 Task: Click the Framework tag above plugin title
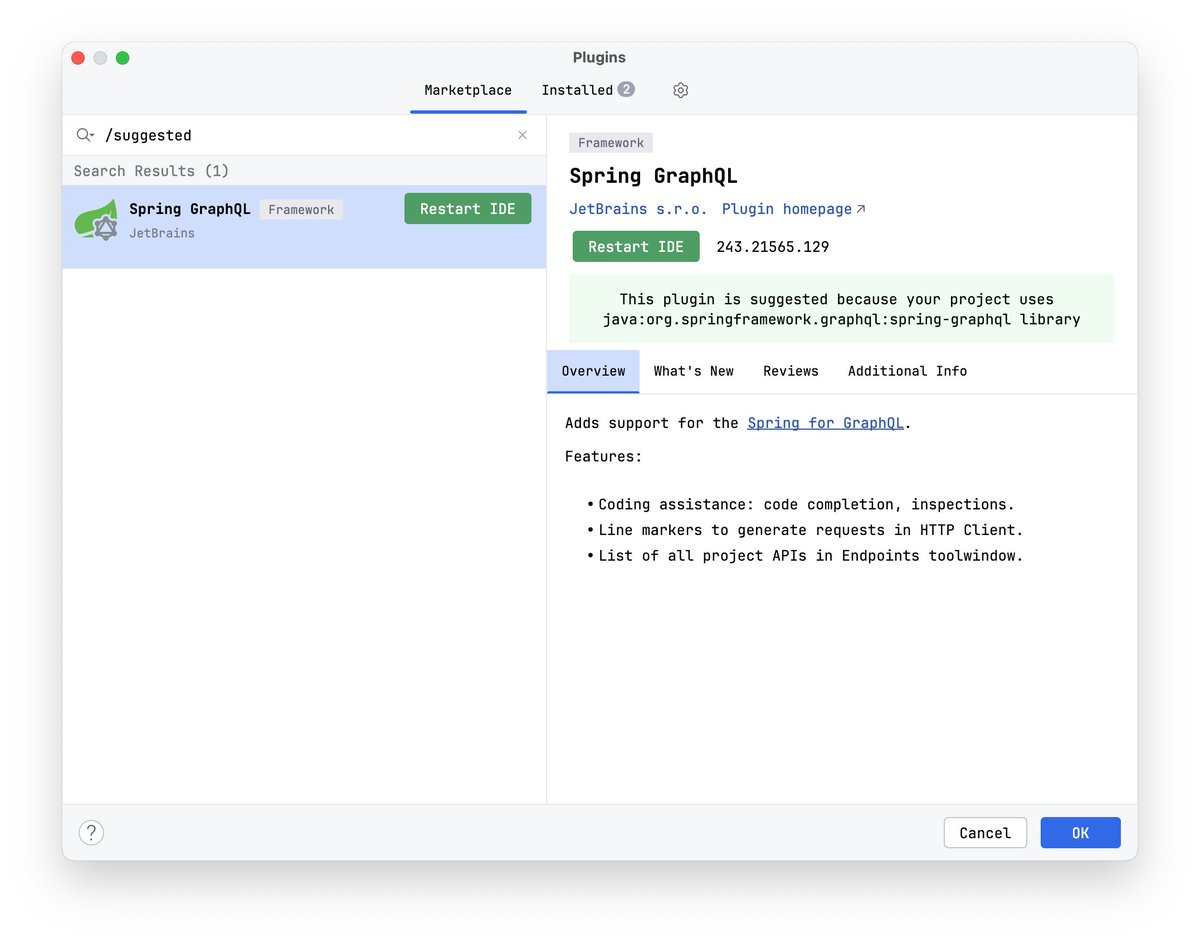point(611,143)
